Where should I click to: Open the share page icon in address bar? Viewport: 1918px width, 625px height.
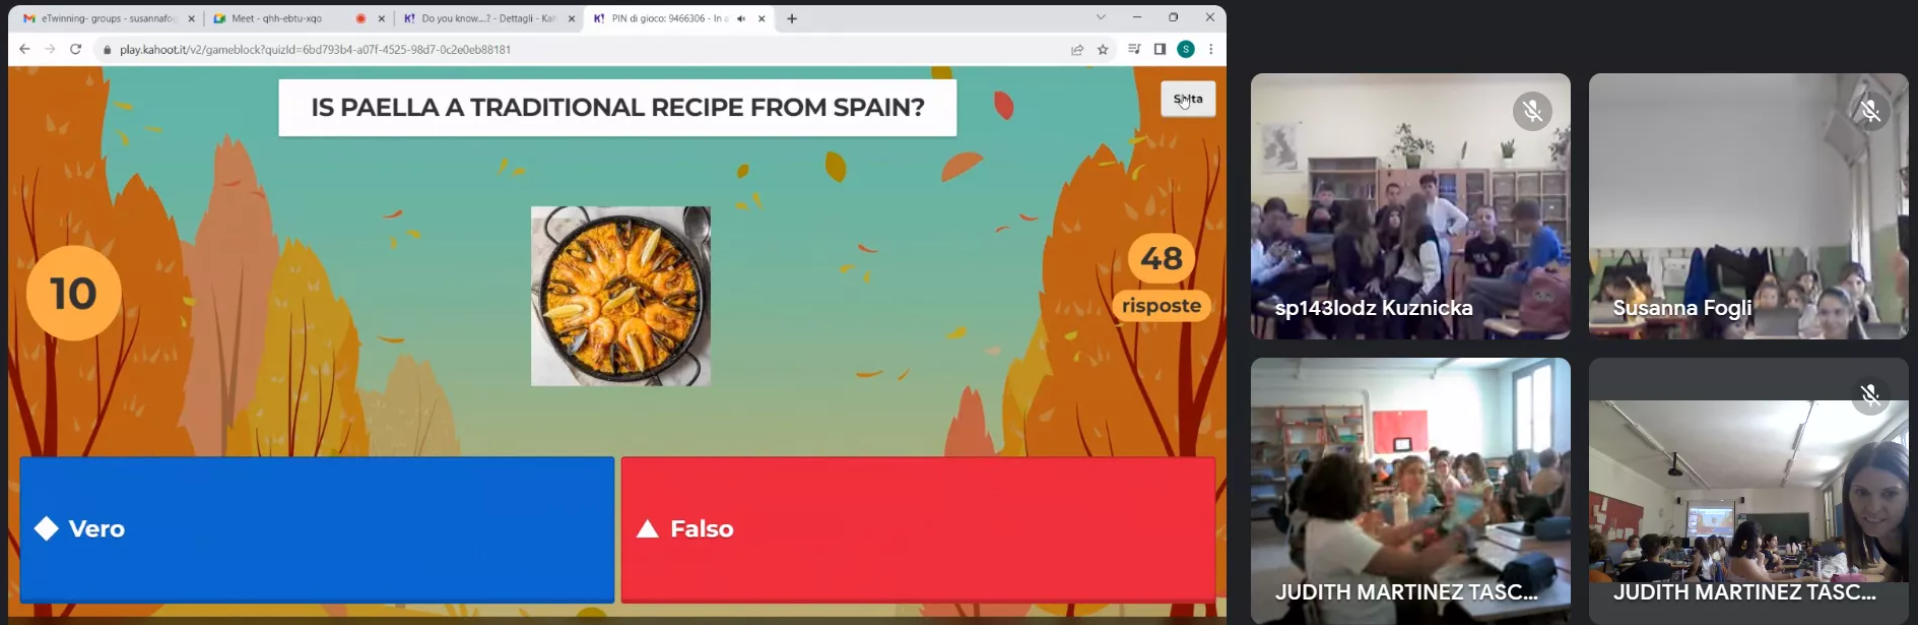point(1077,49)
